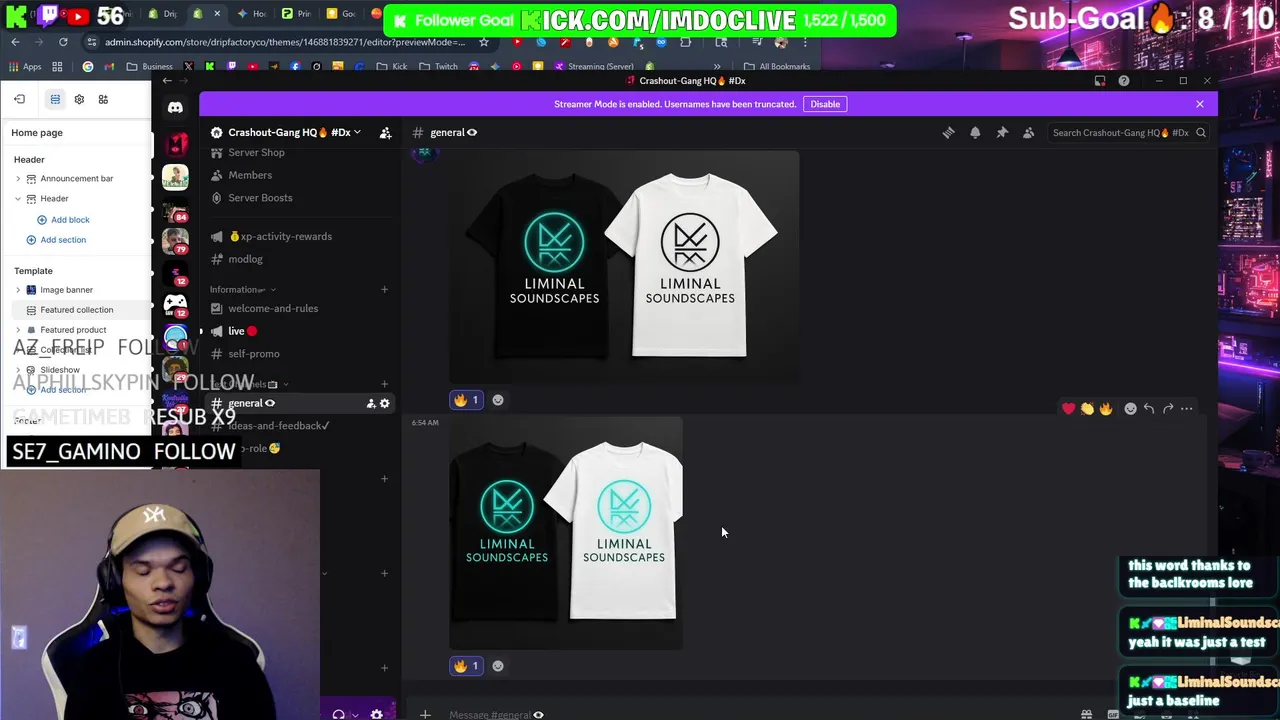Click reply arrow on message toolbar
The width and height of the screenshot is (1280, 720).
[1149, 408]
